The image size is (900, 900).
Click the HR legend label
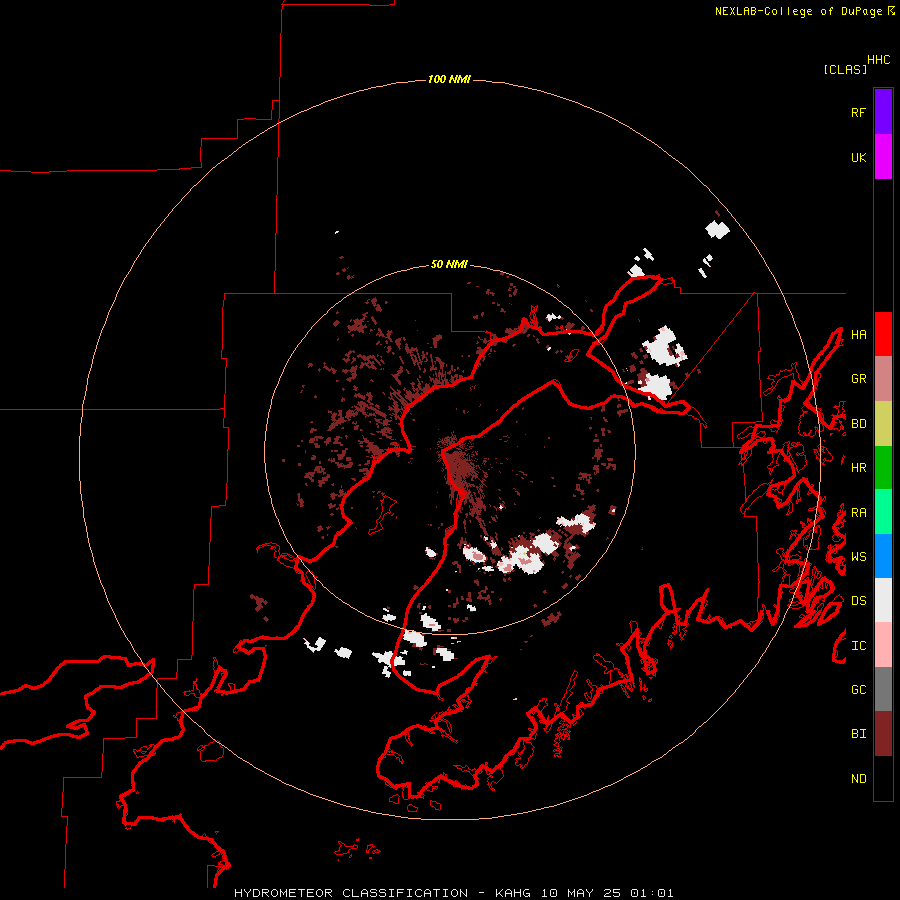coord(858,468)
